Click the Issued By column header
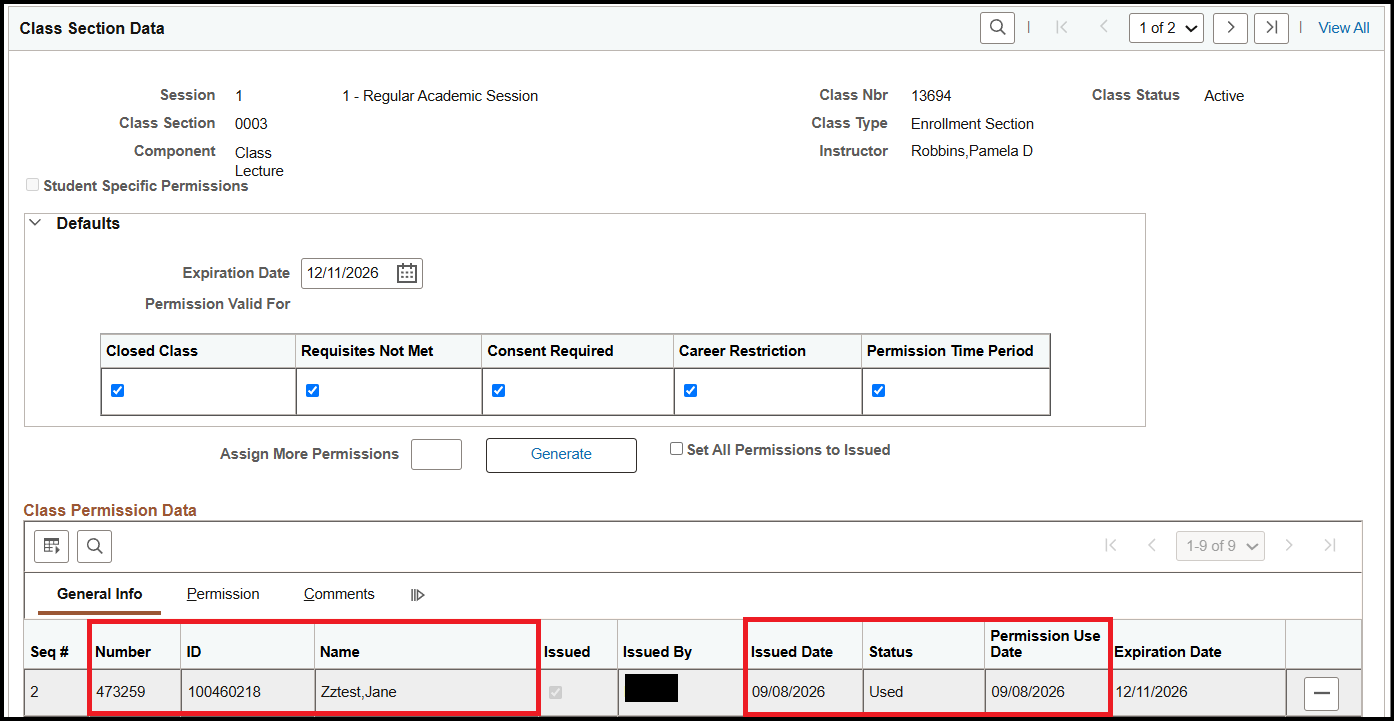This screenshot has height=721, width=1394. click(657, 651)
